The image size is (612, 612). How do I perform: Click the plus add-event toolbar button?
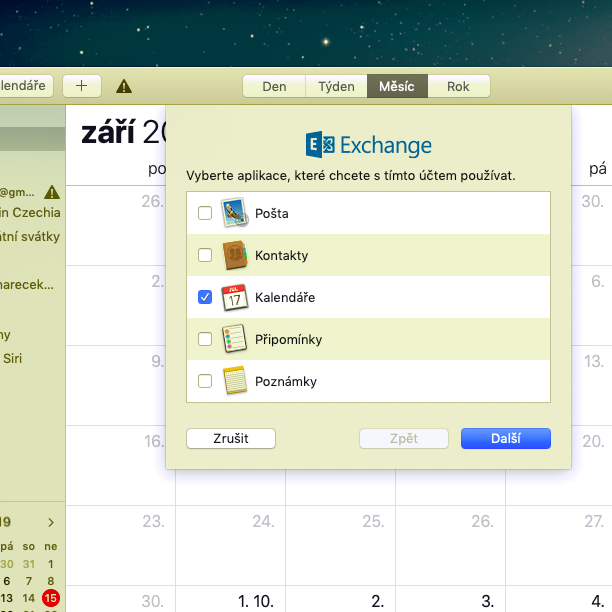click(82, 86)
